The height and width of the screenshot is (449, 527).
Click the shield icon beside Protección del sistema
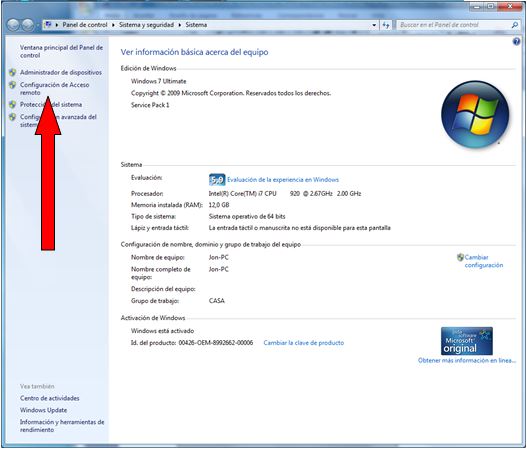[x=12, y=105]
